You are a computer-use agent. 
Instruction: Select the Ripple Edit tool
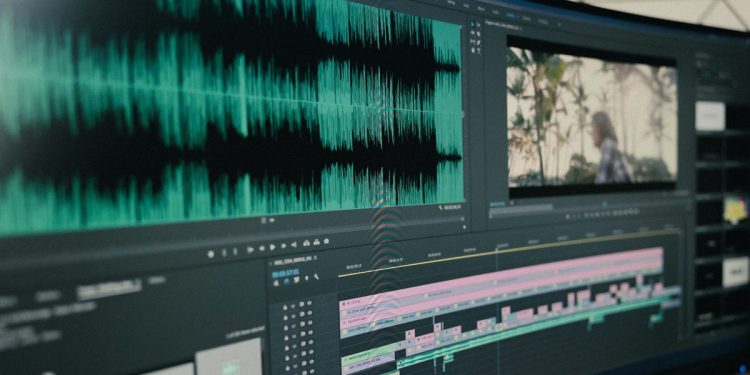[473, 33]
